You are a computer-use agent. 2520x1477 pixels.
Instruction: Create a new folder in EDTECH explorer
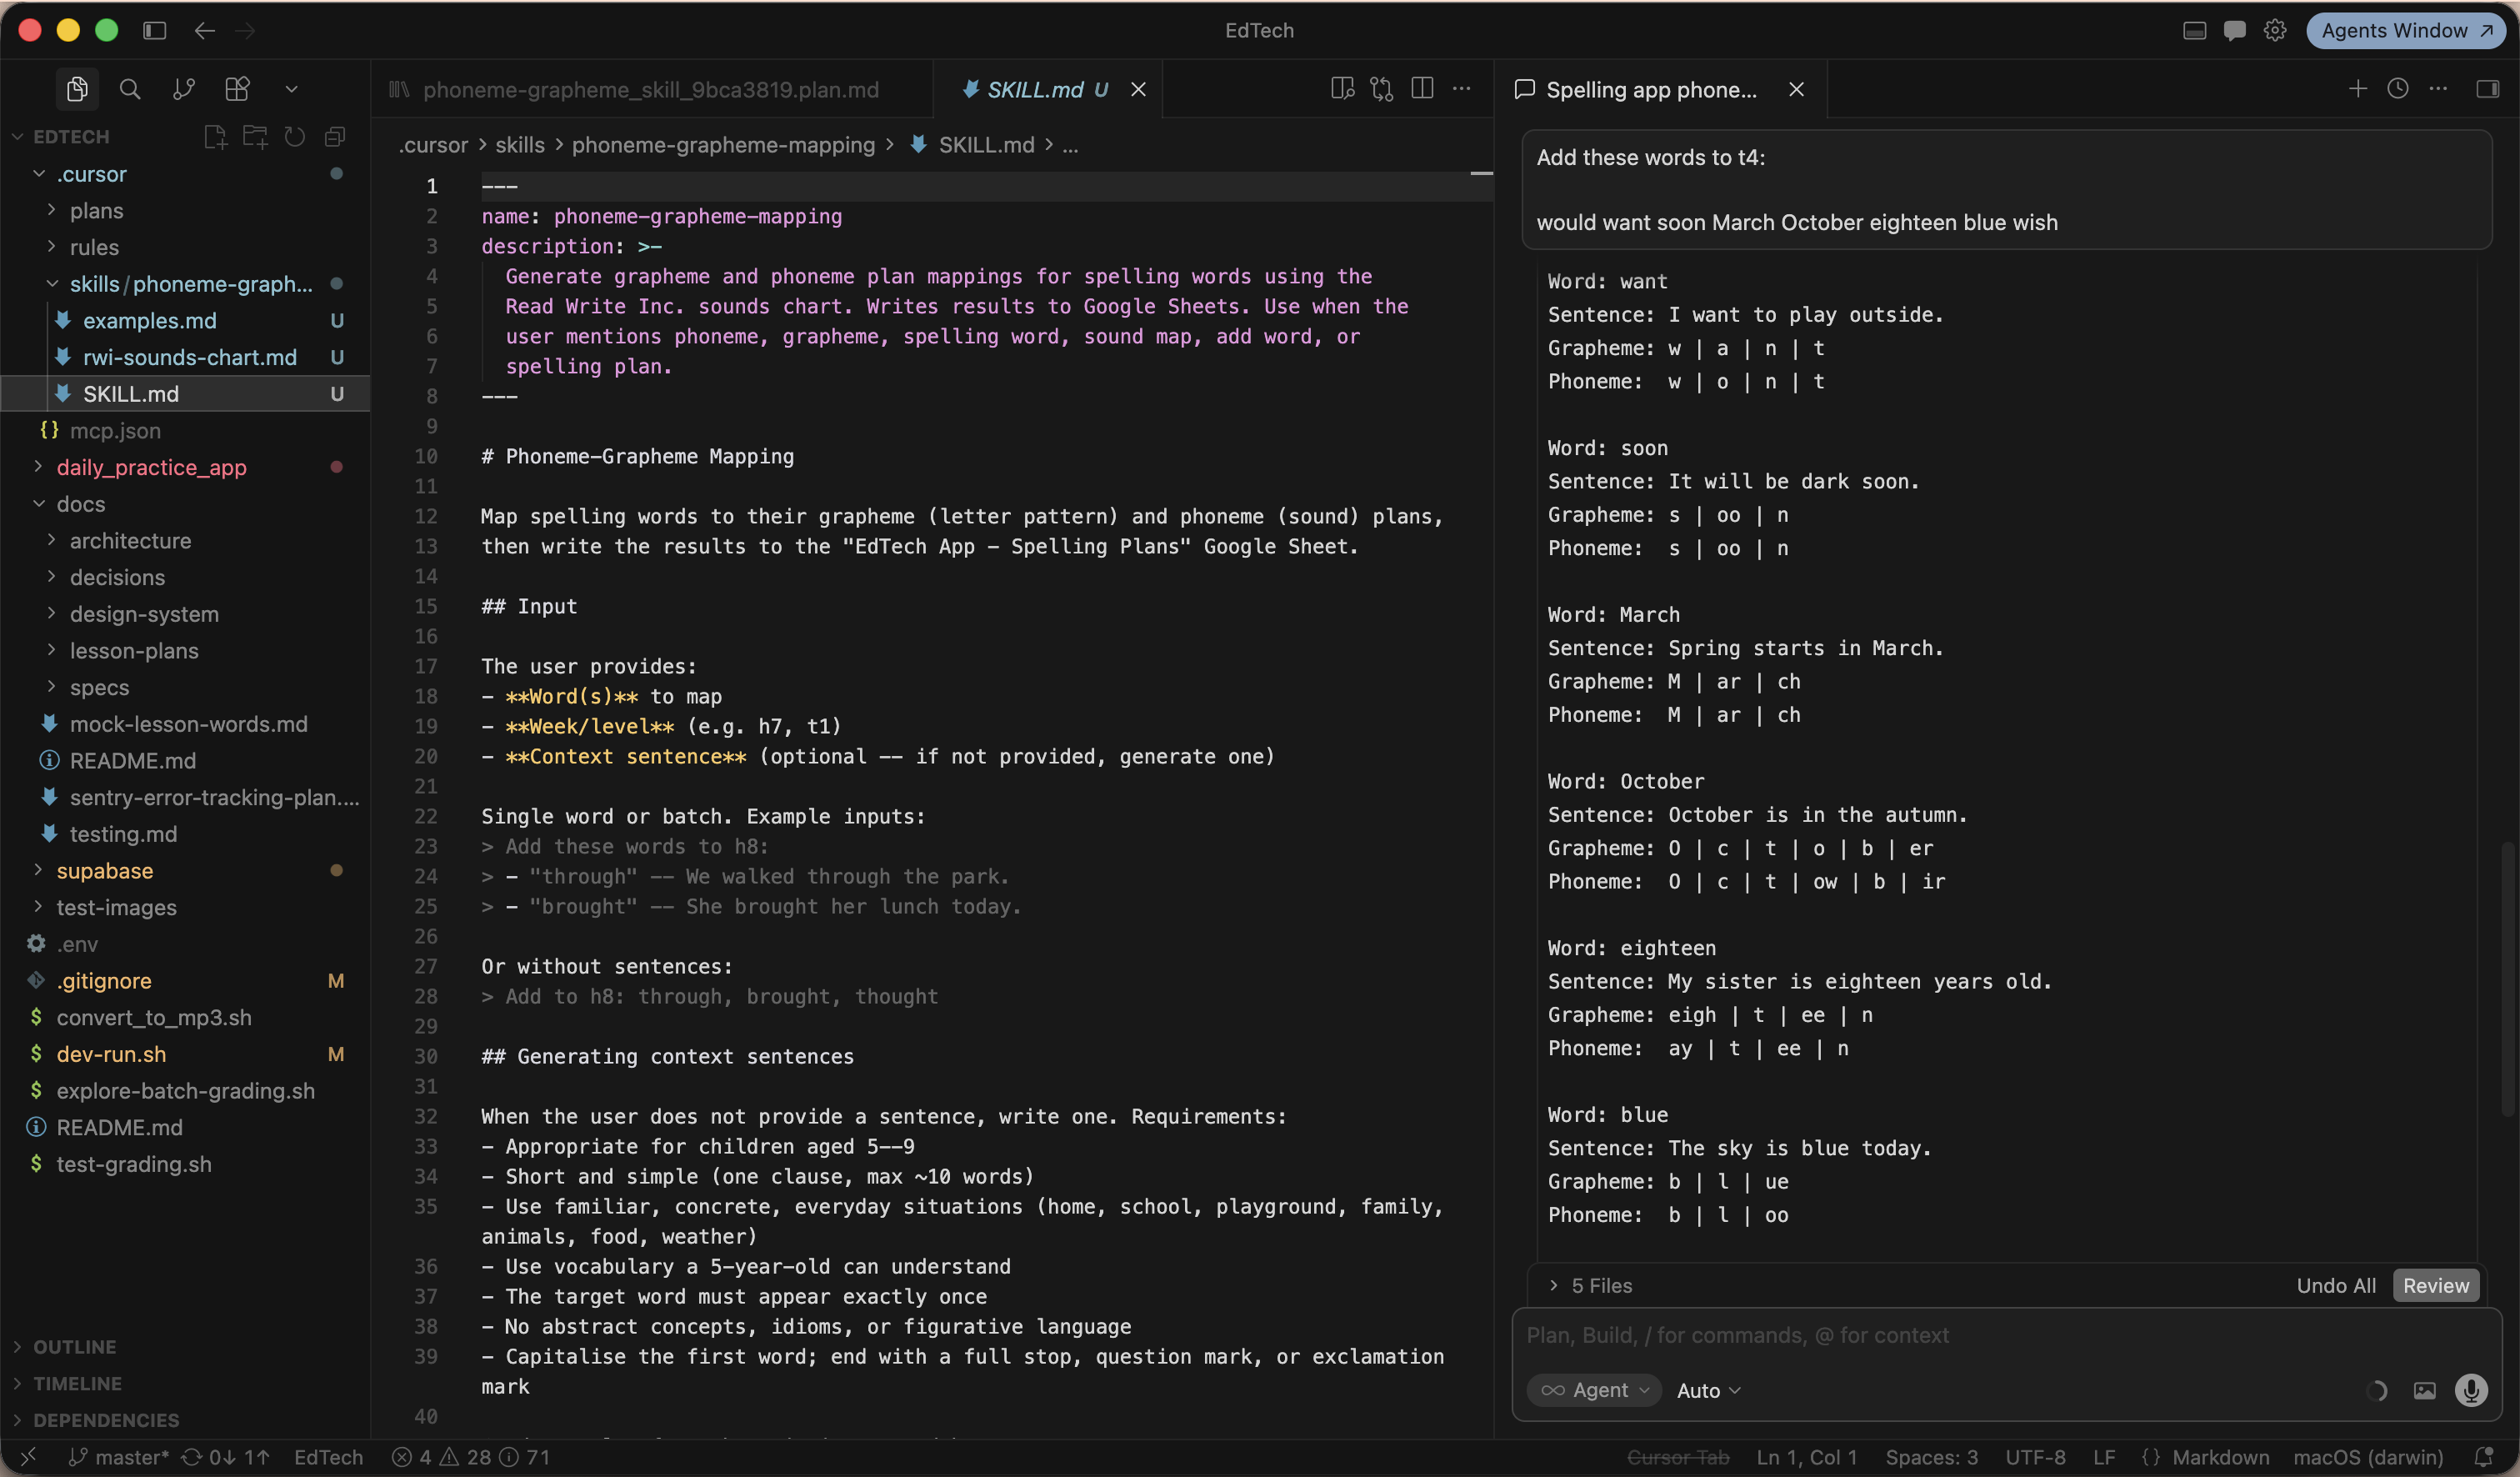[x=255, y=137]
